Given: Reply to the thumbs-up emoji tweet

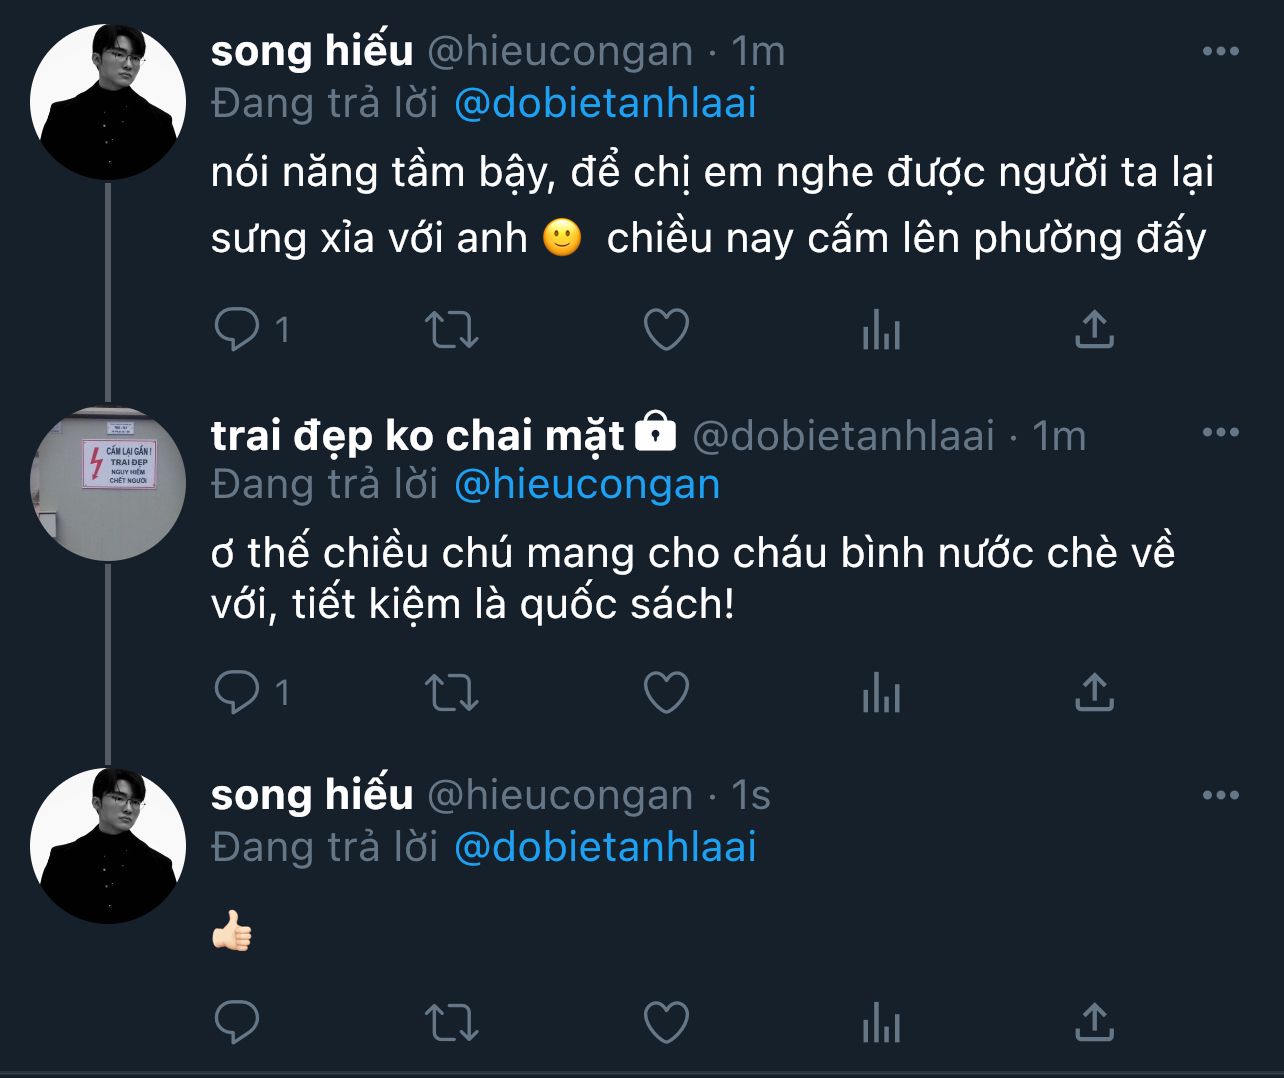Looking at the screenshot, I should (238, 1022).
